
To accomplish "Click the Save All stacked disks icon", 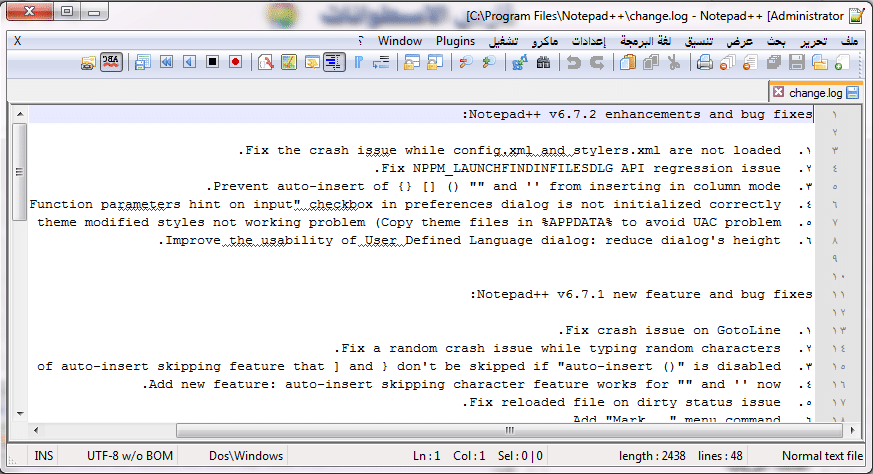I will click(774, 62).
